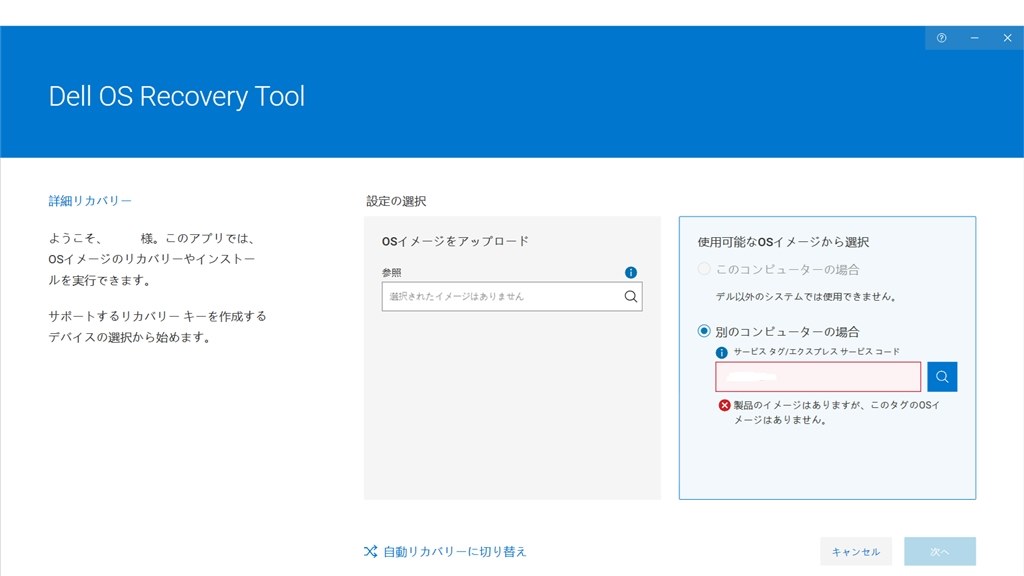Click the Dell OS Recovery Tool title
The image size is (1024, 576).
pos(176,97)
